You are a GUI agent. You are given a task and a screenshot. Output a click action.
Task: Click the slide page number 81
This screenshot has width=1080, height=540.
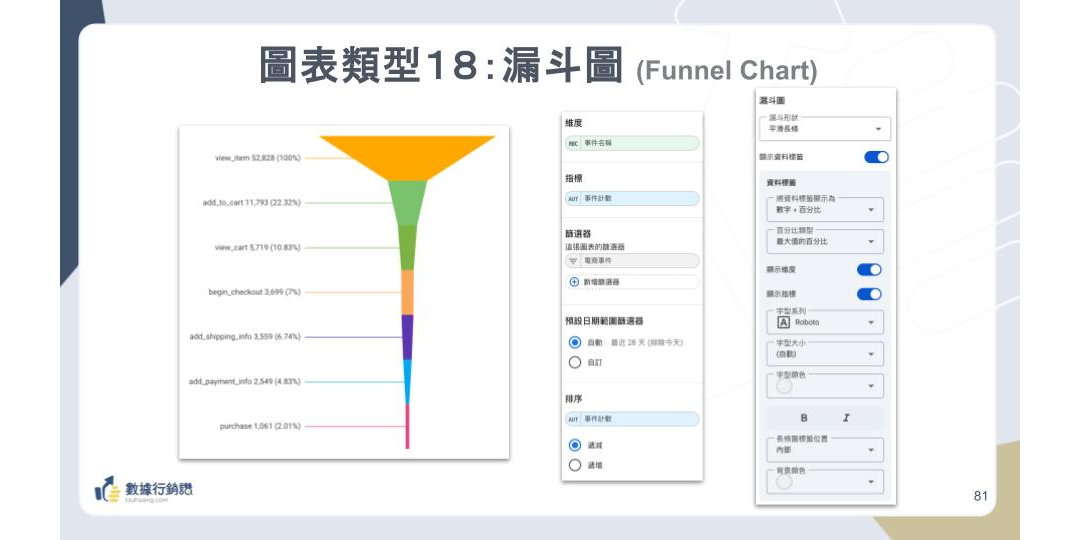981,496
